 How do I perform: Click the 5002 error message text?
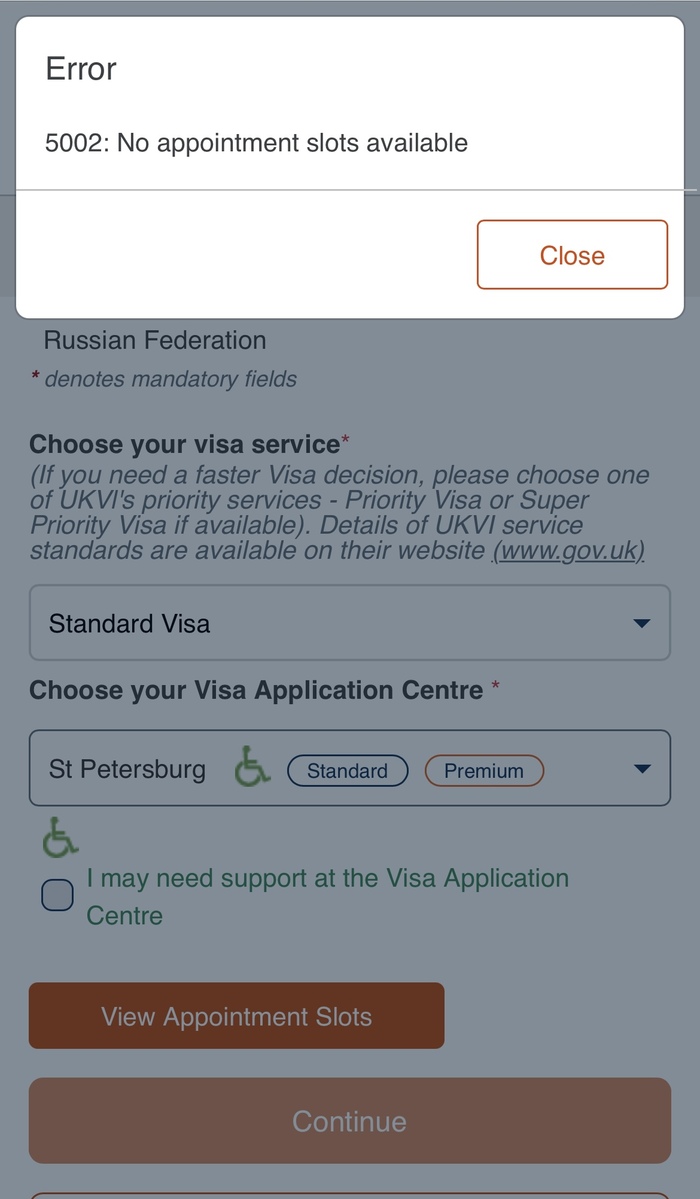tap(257, 143)
